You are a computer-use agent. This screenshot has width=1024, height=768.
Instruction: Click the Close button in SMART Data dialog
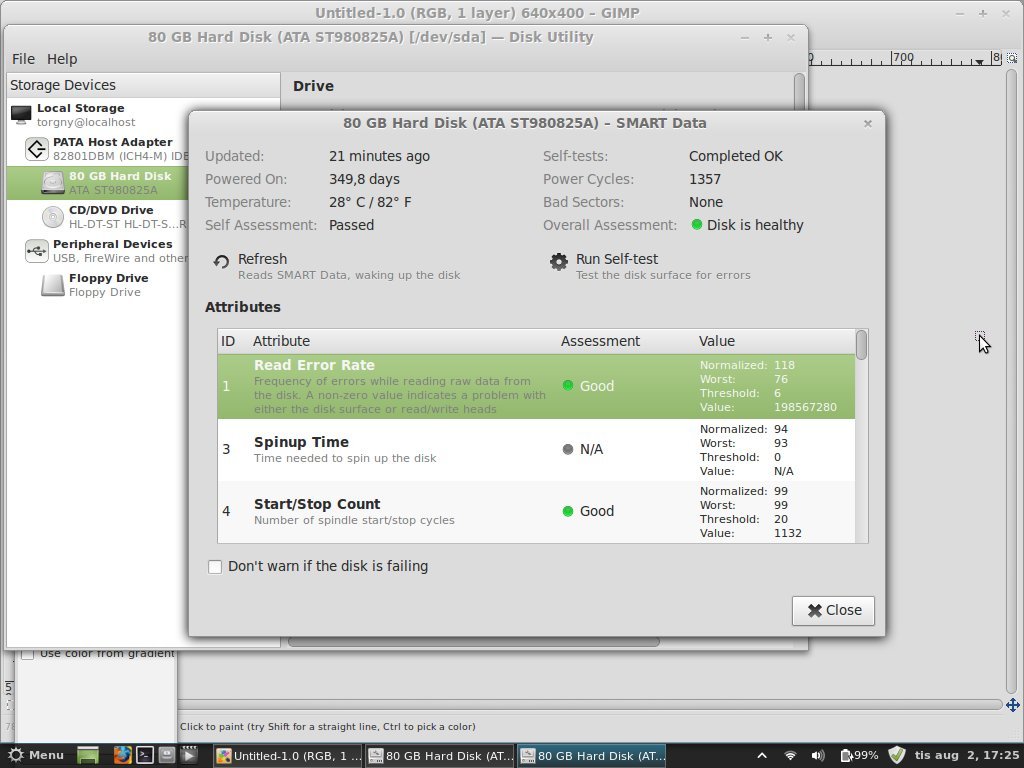(833, 611)
